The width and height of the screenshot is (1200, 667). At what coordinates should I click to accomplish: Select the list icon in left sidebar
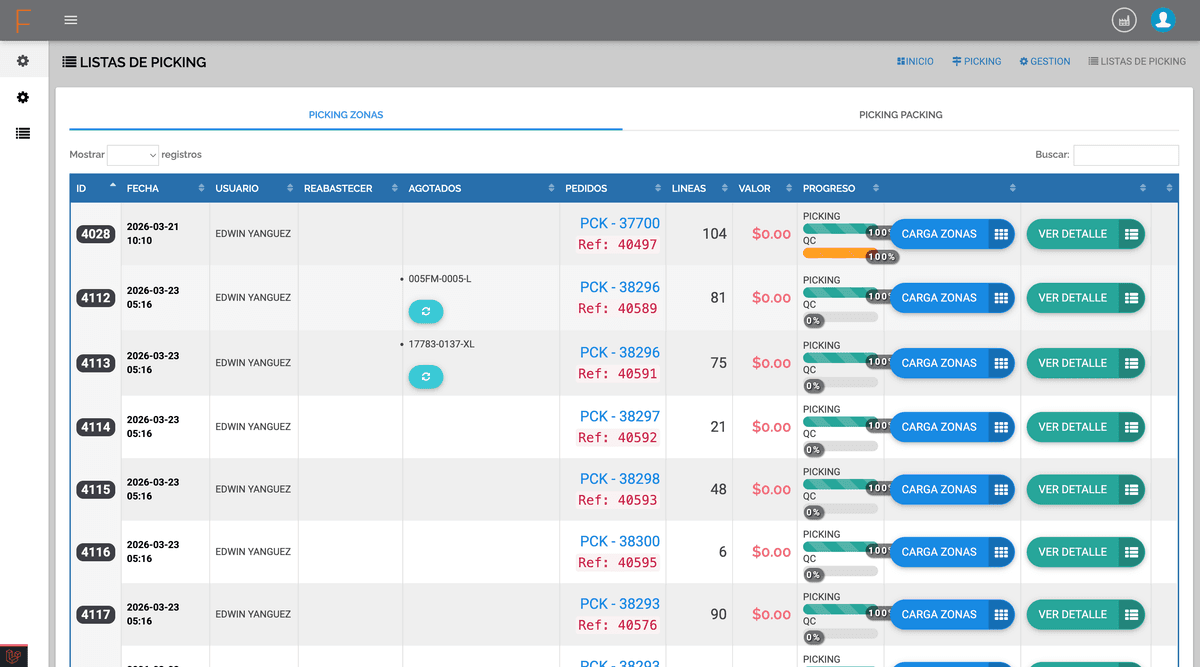point(23,133)
